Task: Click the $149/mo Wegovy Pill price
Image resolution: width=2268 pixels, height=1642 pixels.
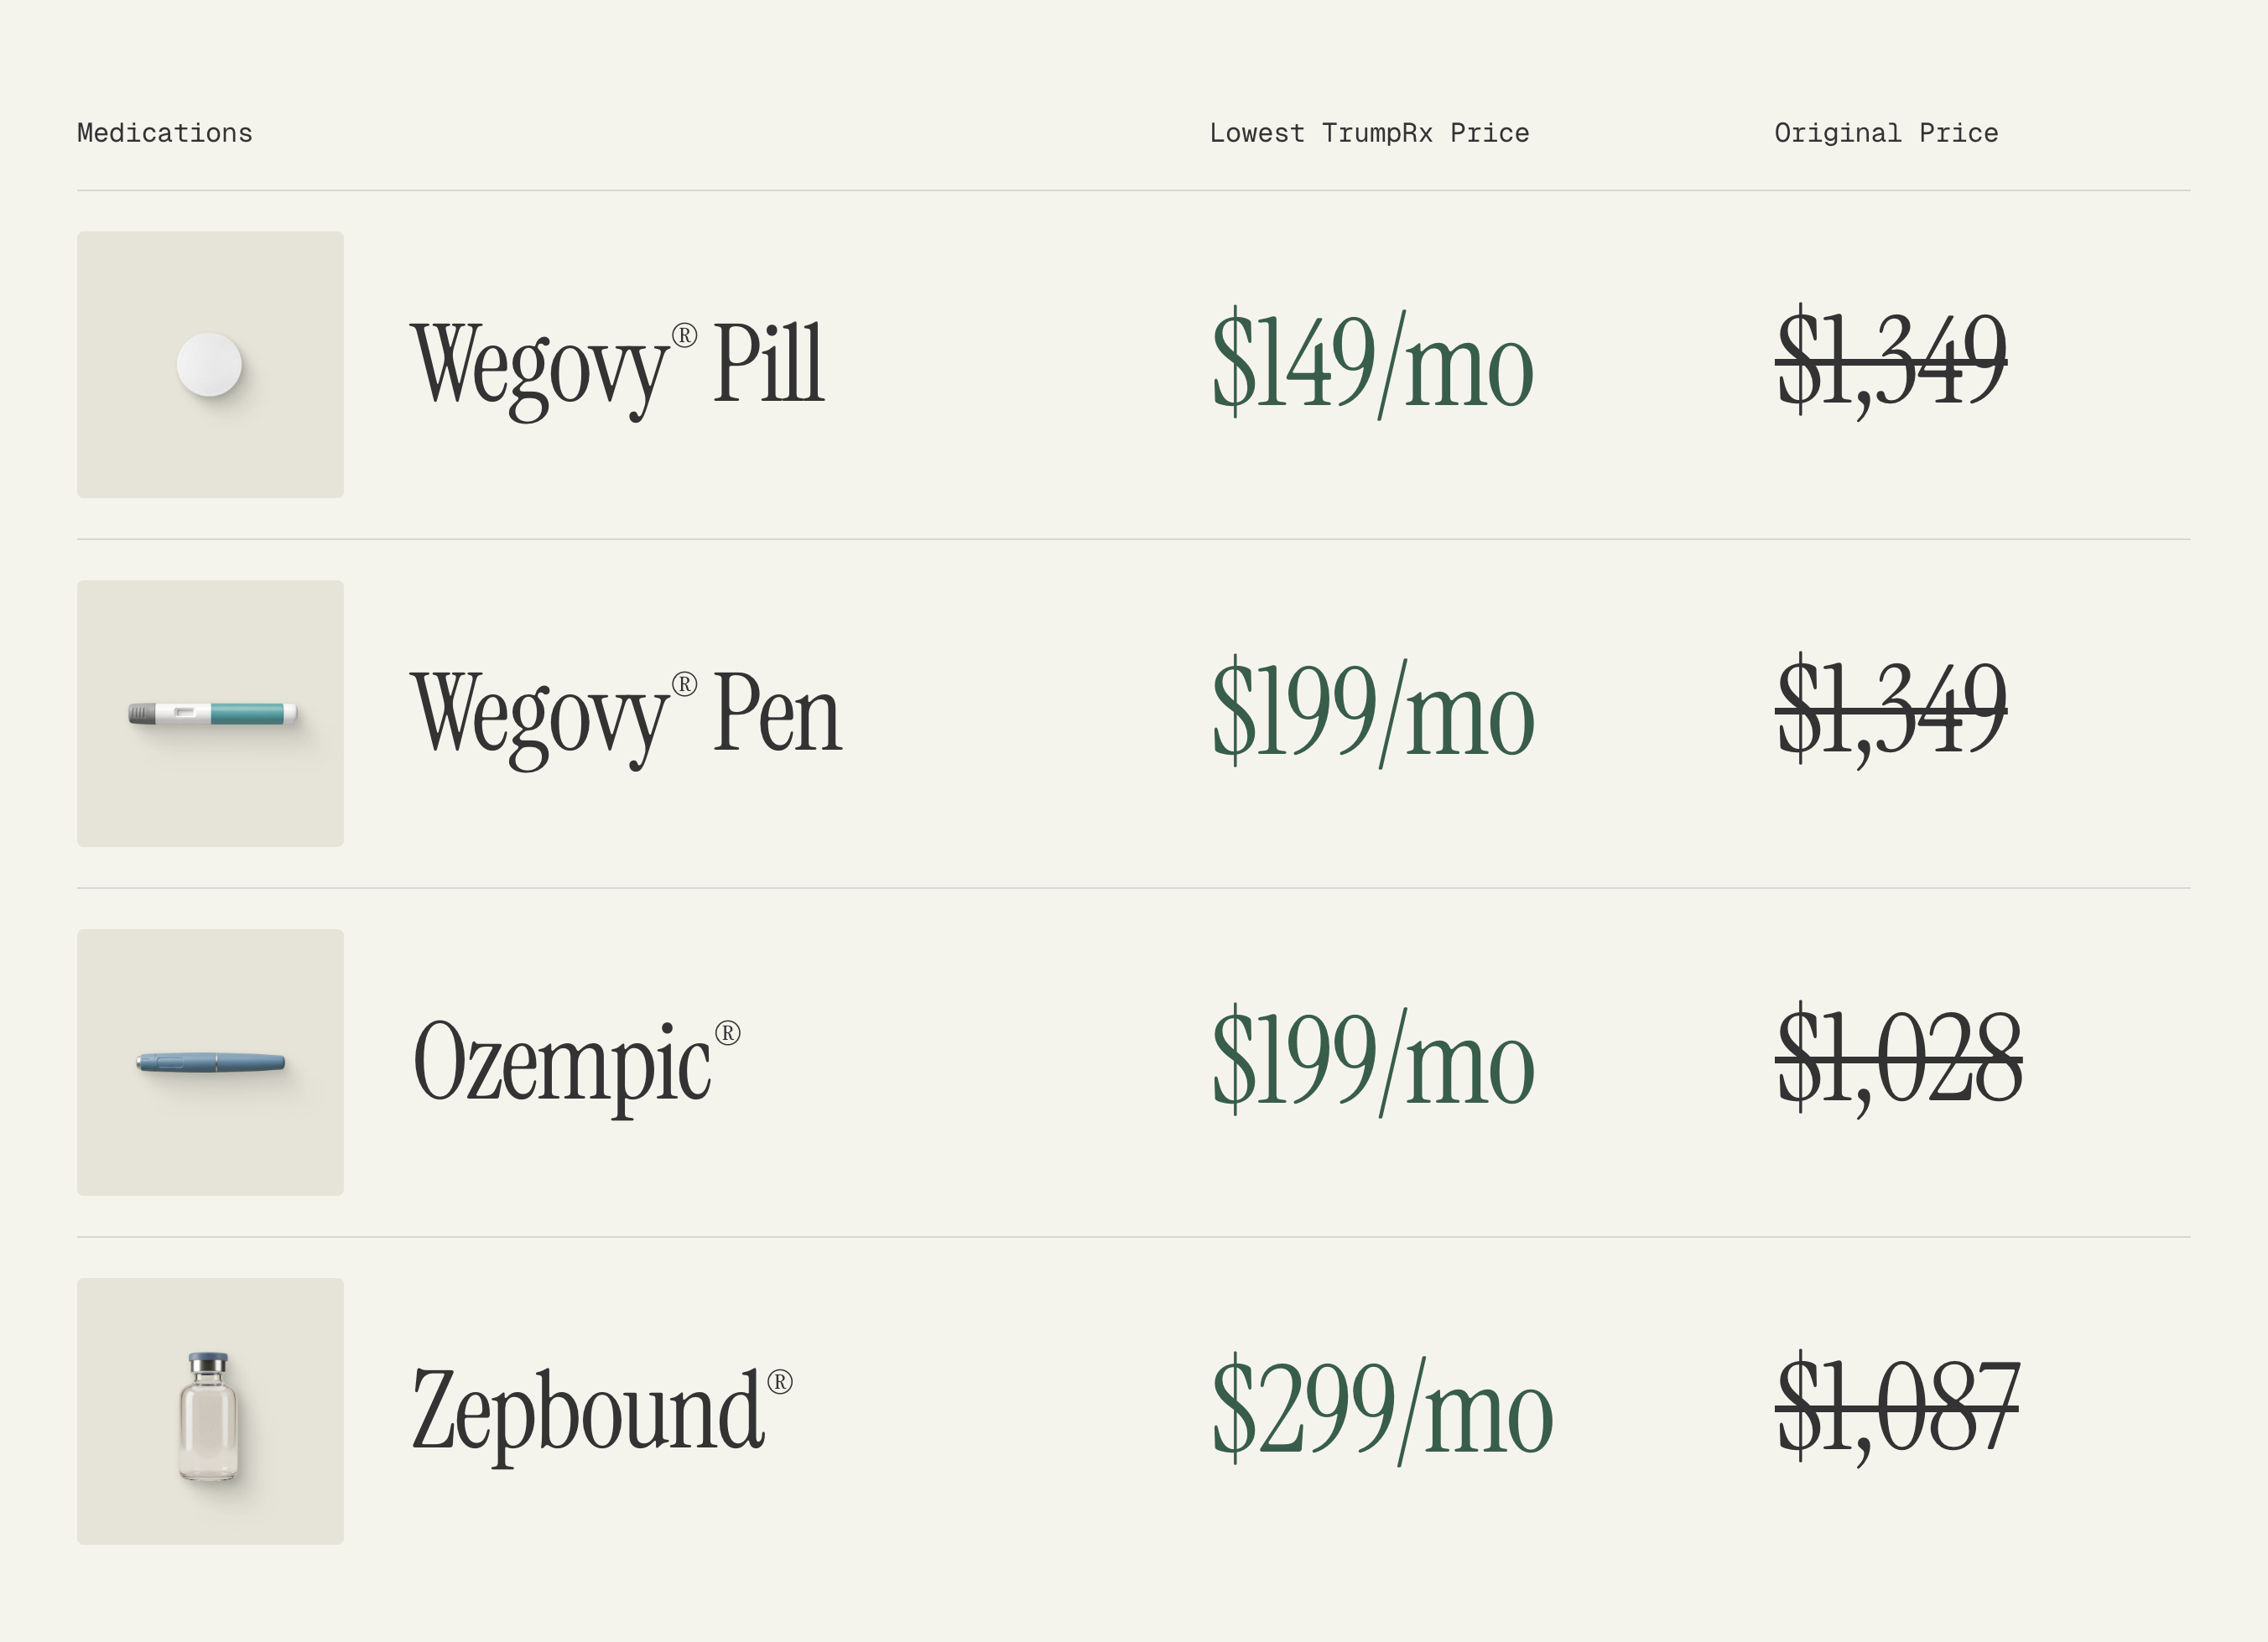Action: point(1371,363)
